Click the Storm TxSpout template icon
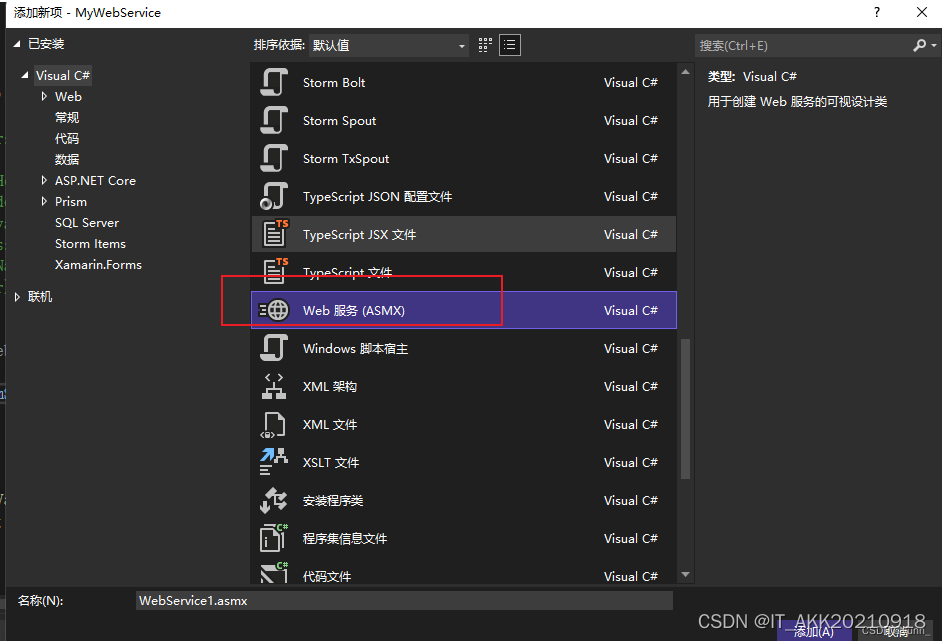 274,159
